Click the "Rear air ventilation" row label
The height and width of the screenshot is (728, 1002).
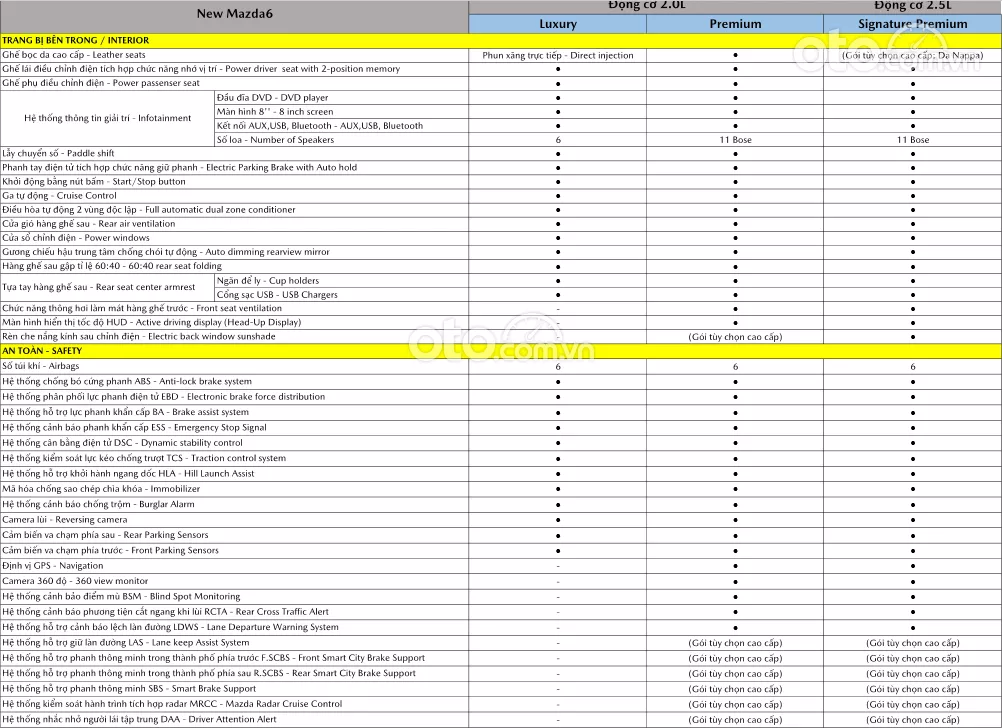(x=88, y=224)
